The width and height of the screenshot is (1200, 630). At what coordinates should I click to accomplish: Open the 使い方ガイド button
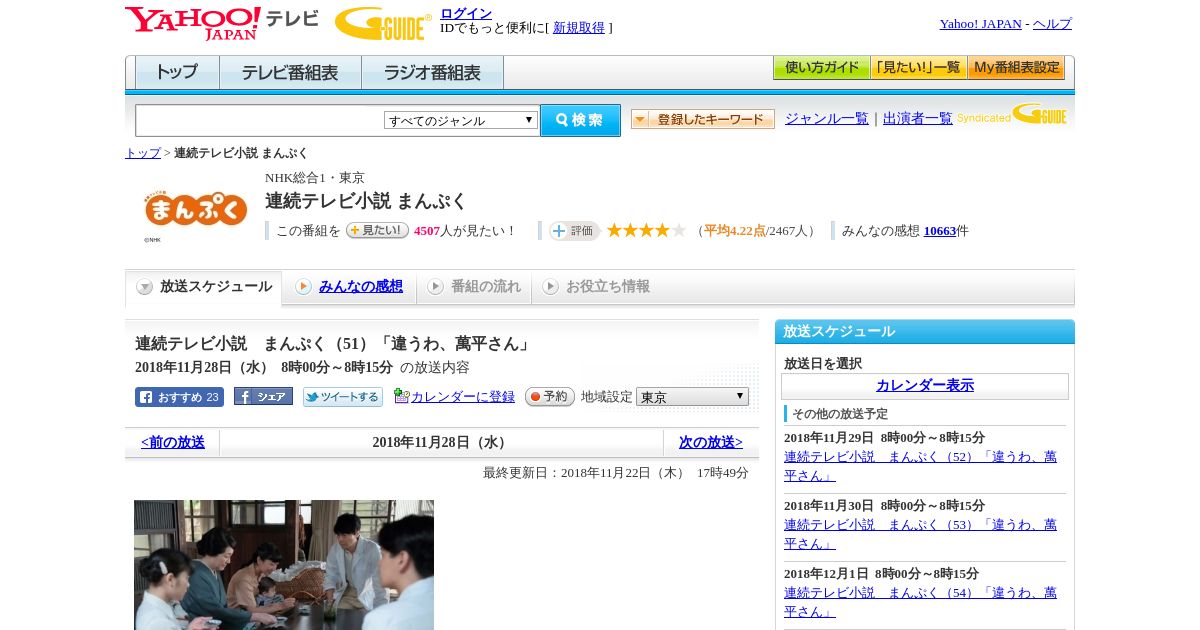(822, 68)
